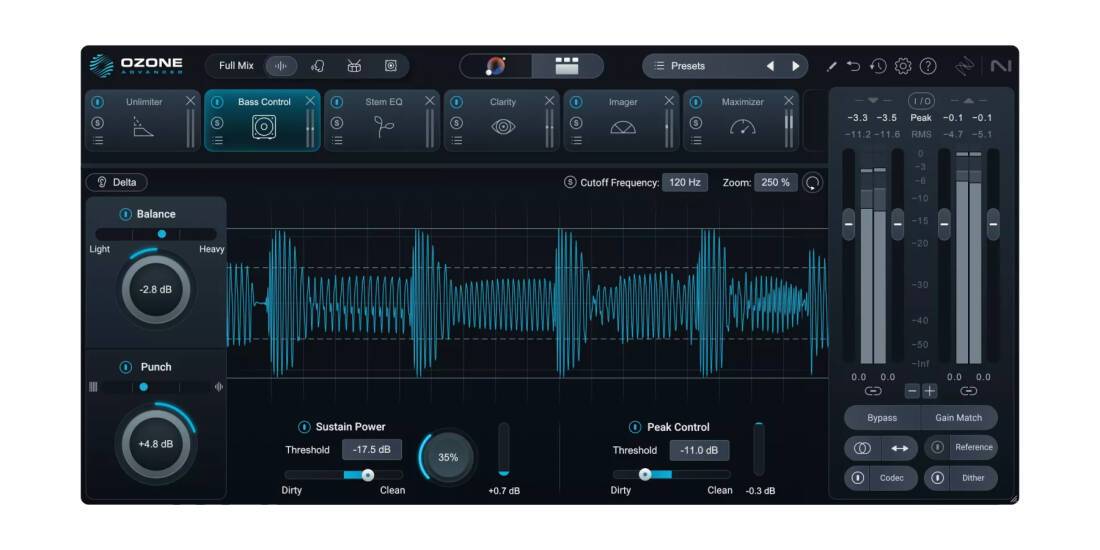Open the Stem EQ module preset list
Screen dimensions: 1100x550
(x=337, y=140)
